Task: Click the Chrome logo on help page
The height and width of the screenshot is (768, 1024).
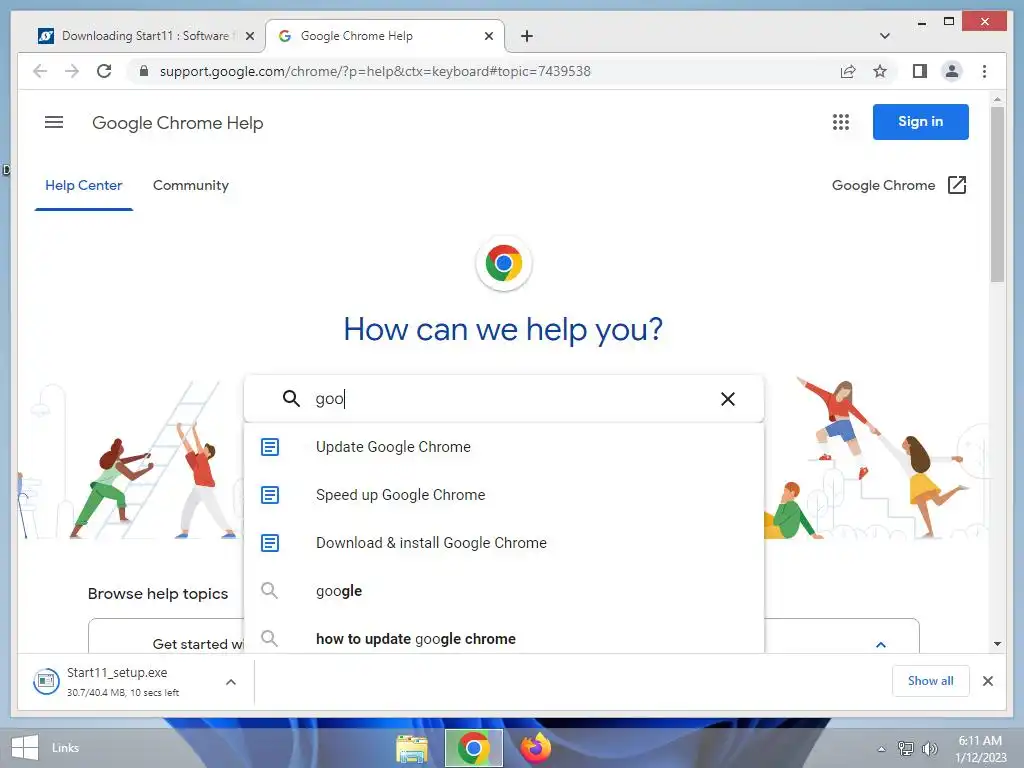Action: [504, 263]
